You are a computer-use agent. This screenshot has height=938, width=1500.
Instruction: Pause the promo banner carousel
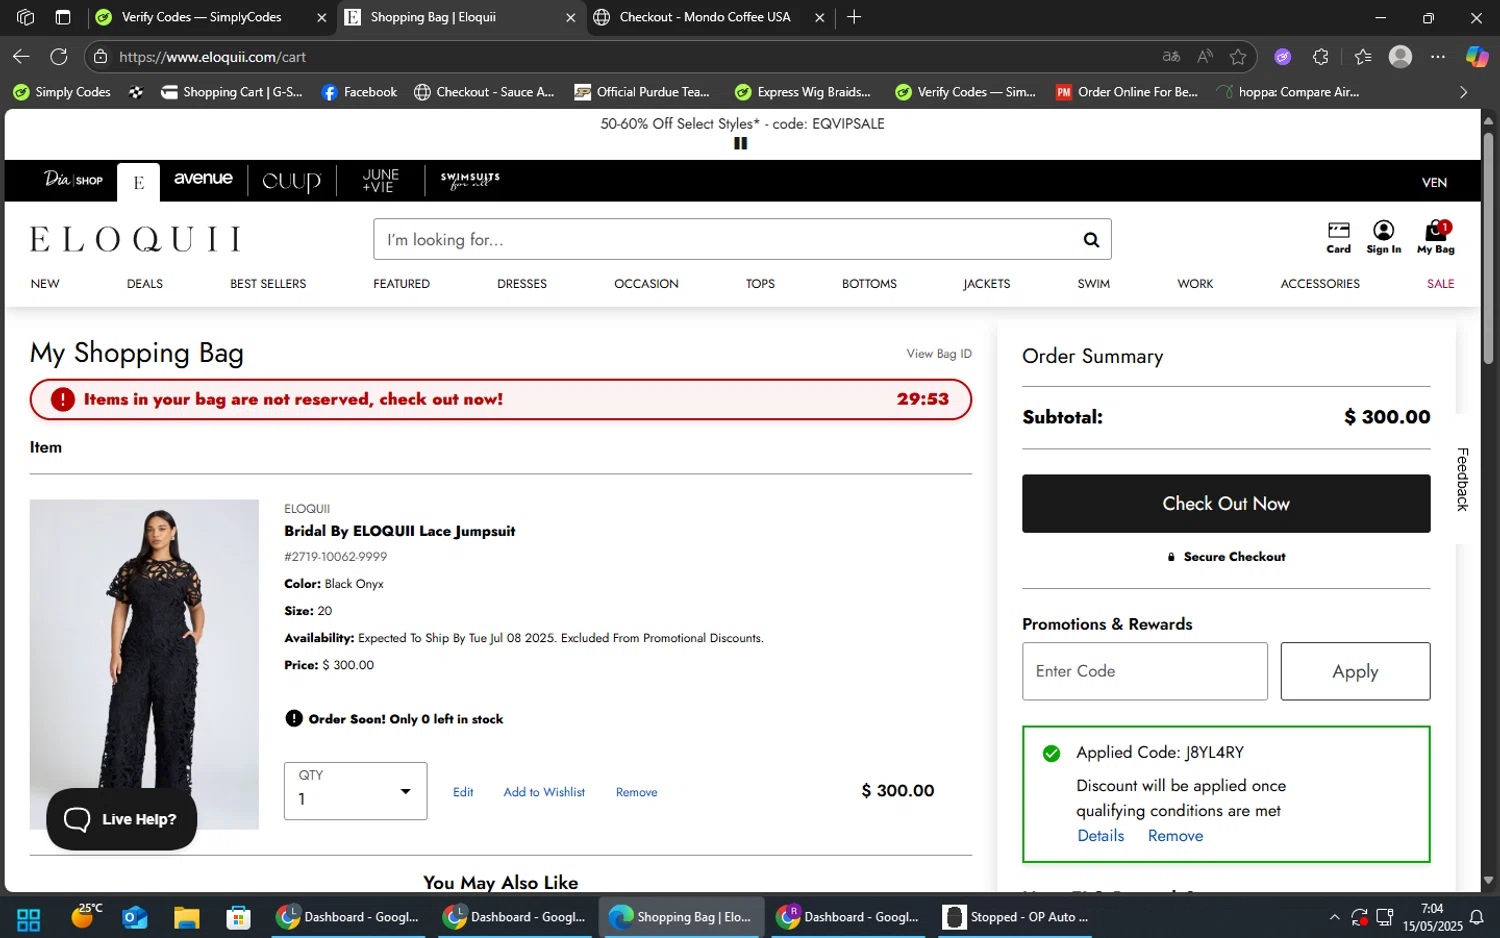tap(740, 144)
